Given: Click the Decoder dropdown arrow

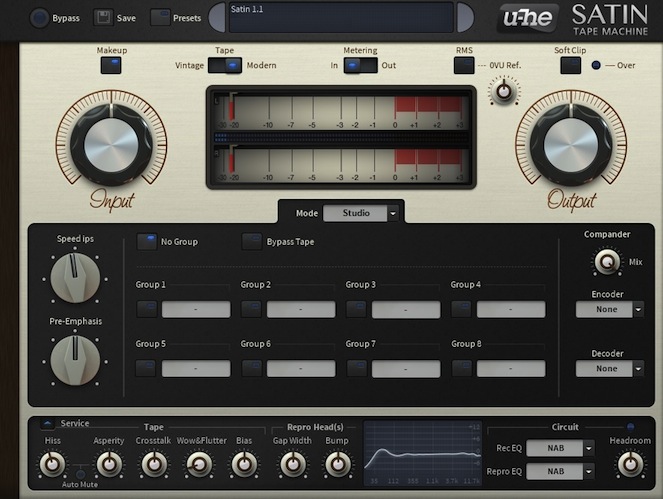Looking at the screenshot, I should click(638, 369).
